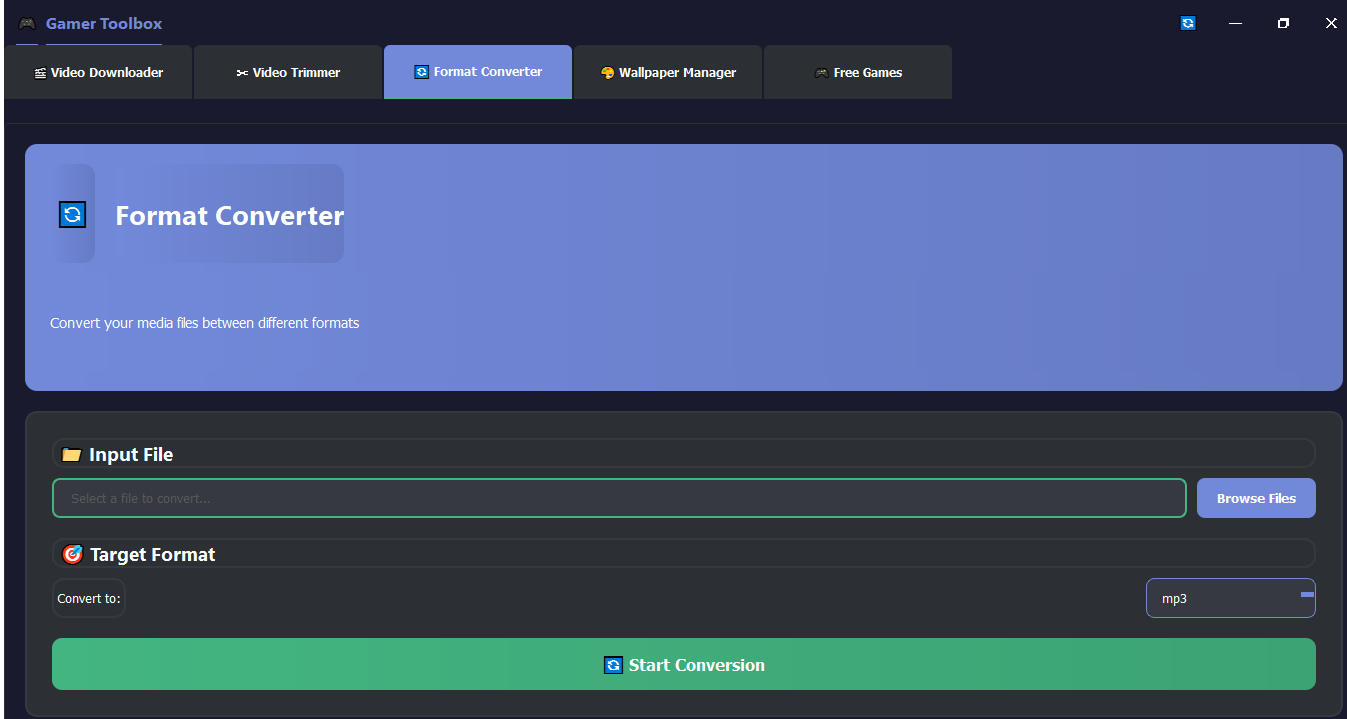
Task: Click the Target Format bullseye icon
Action: (x=72, y=554)
